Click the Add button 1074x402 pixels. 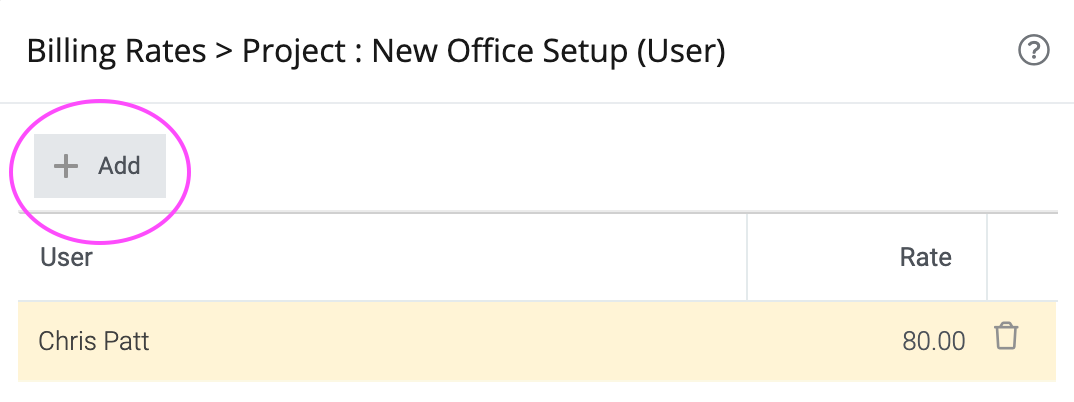100,166
